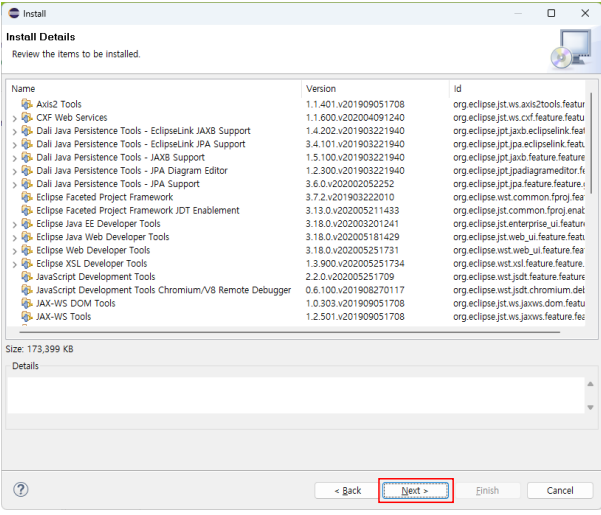This screenshot has height=515, width=601.
Task: Click version 0.6.100.v201908270117
Action: pos(355,290)
